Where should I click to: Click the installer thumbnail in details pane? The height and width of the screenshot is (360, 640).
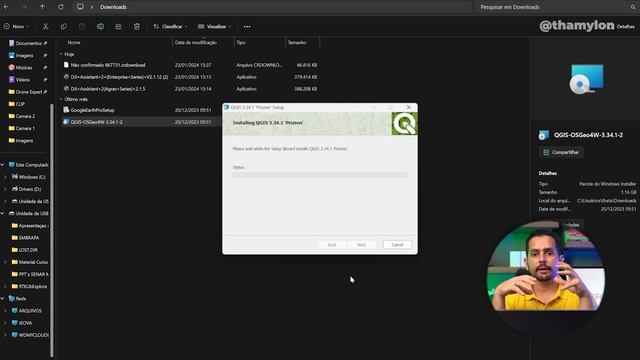pyautogui.click(x=586, y=79)
